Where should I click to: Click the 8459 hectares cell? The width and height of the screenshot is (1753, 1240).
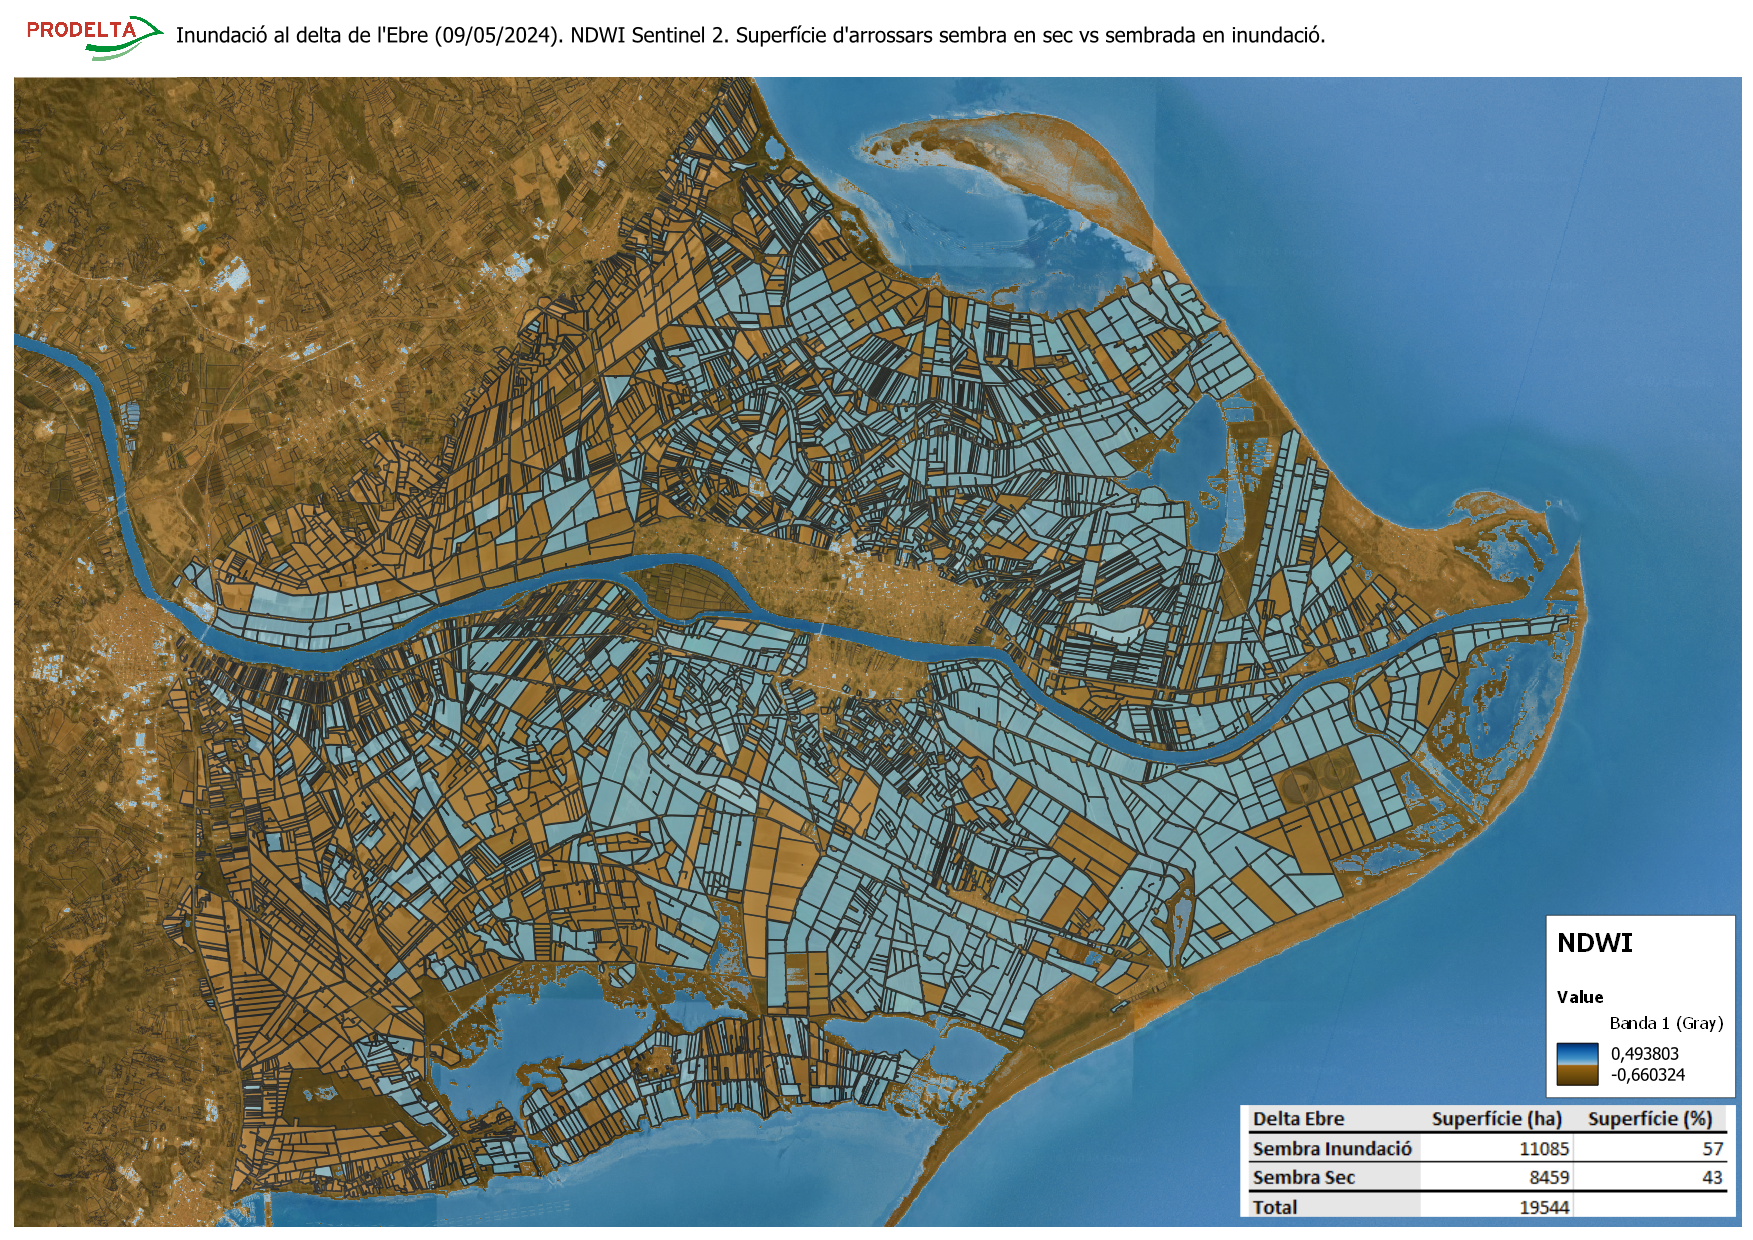pos(1549,1178)
